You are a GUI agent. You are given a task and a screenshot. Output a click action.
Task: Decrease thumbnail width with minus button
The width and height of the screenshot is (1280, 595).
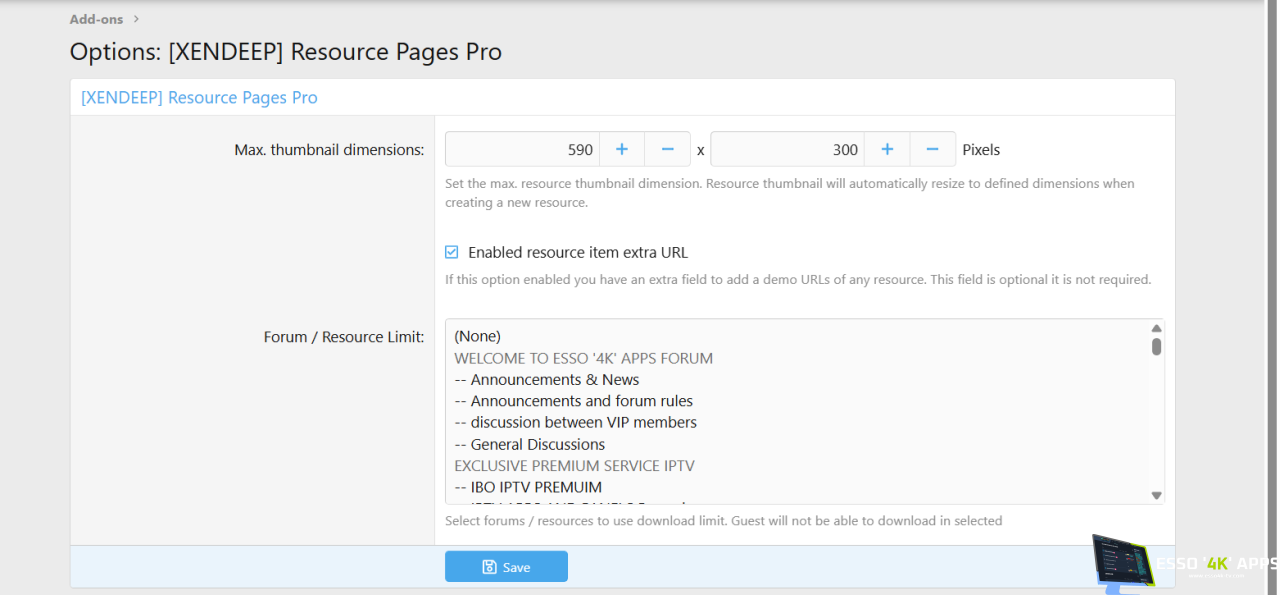point(667,150)
